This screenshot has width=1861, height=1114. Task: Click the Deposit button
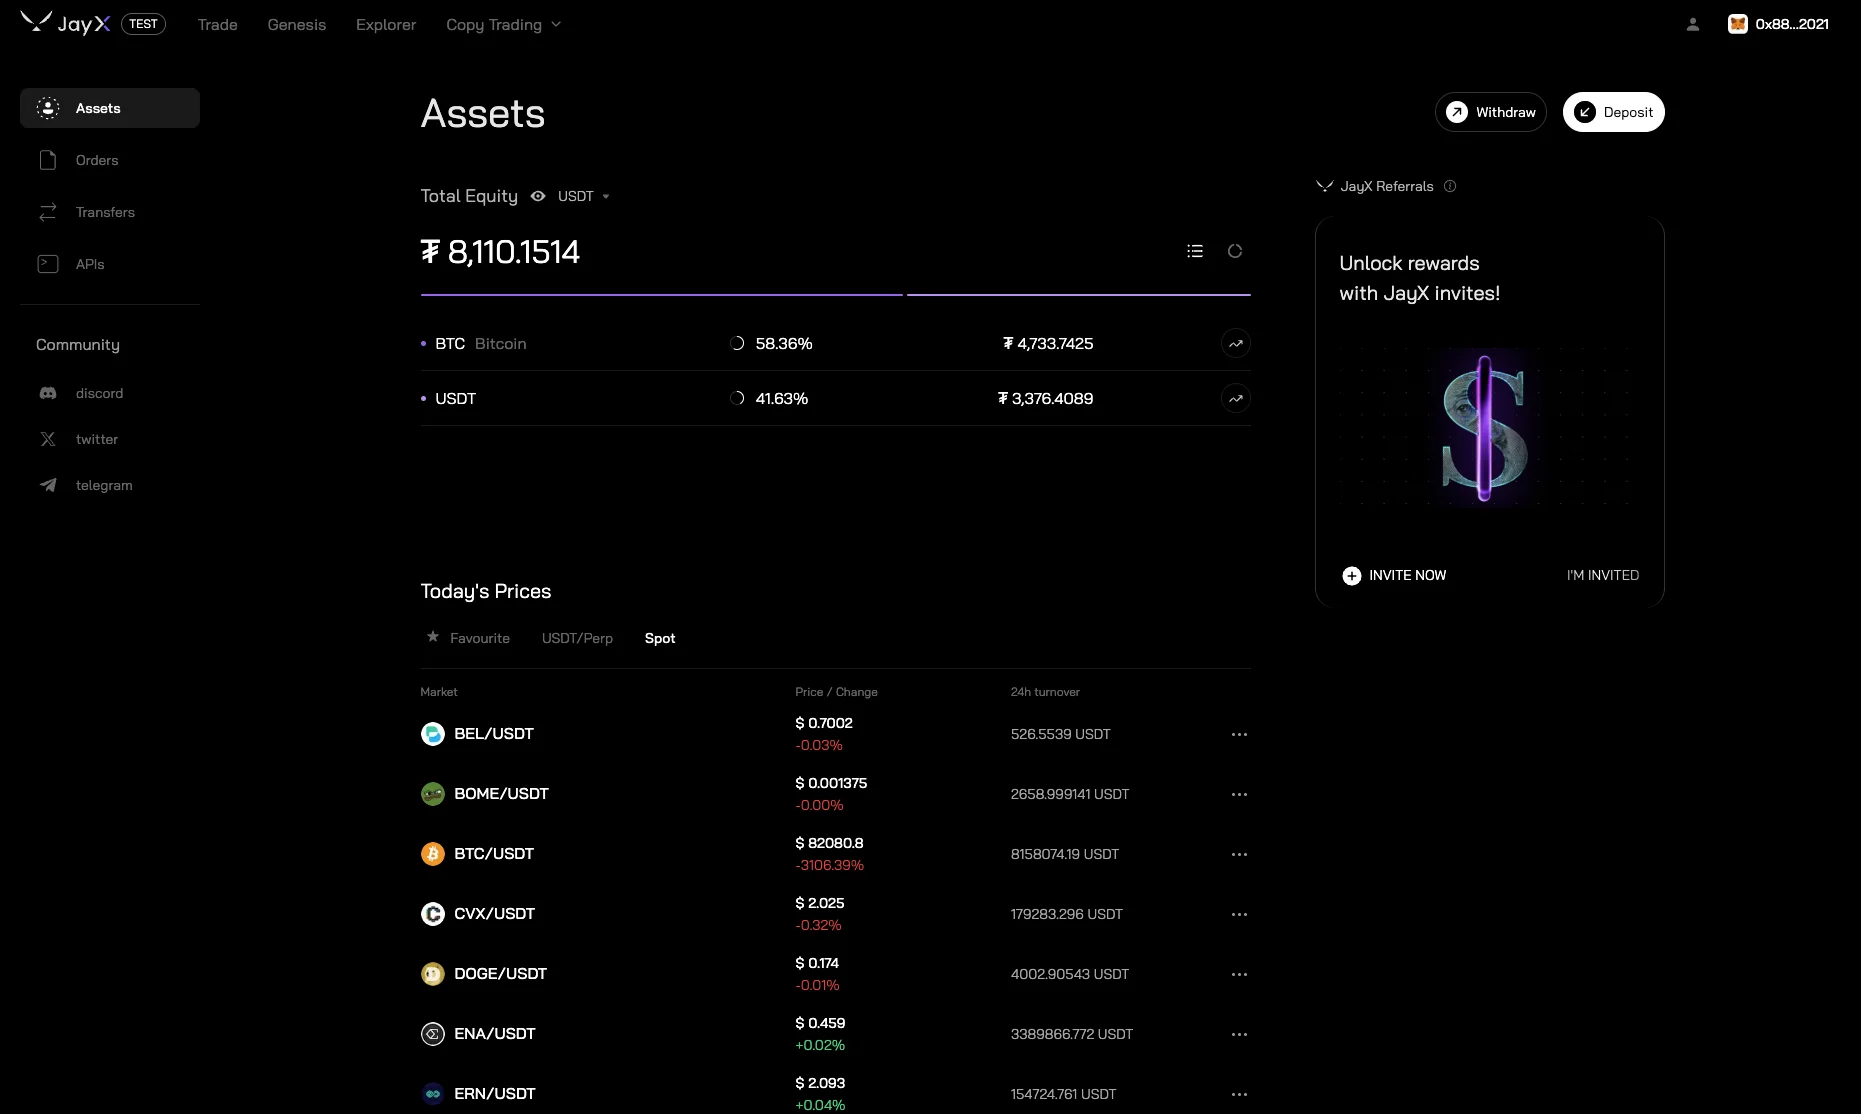1613,112
